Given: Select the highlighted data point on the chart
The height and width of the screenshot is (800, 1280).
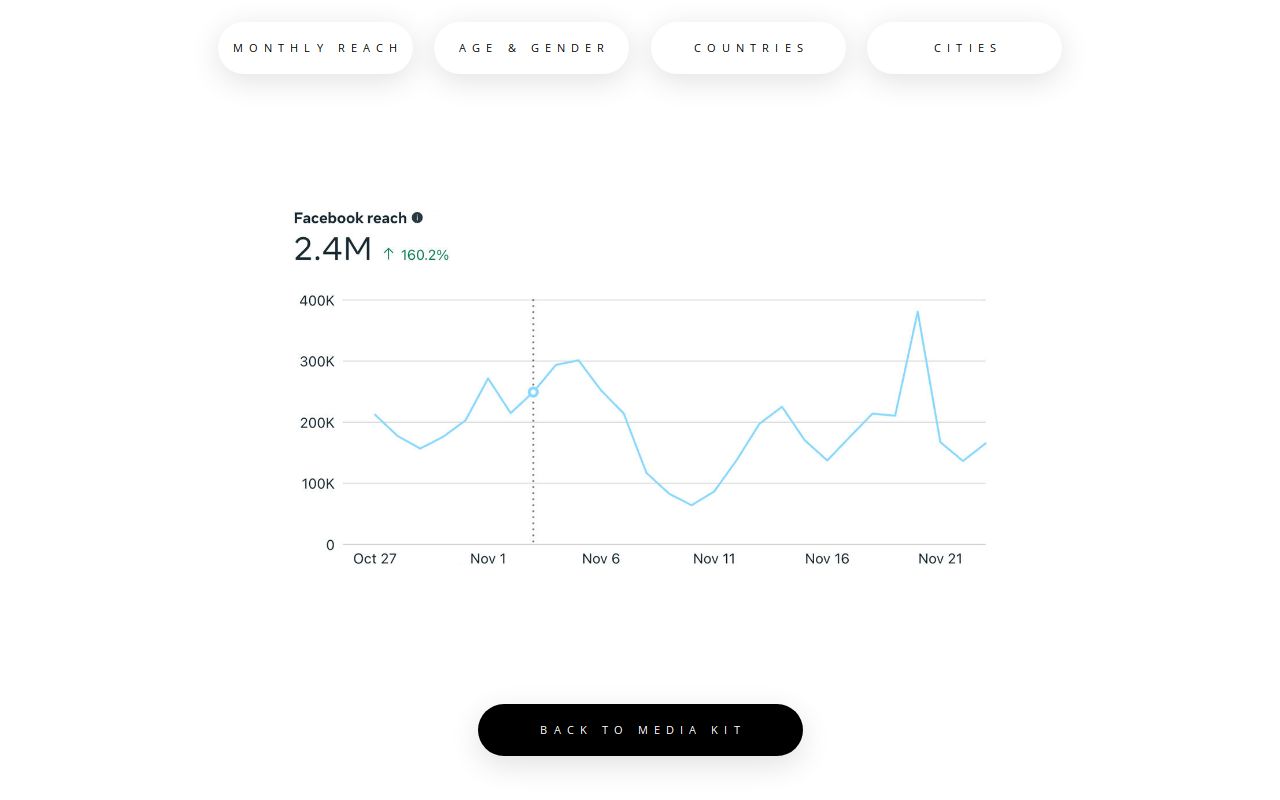Looking at the screenshot, I should pos(532,392).
